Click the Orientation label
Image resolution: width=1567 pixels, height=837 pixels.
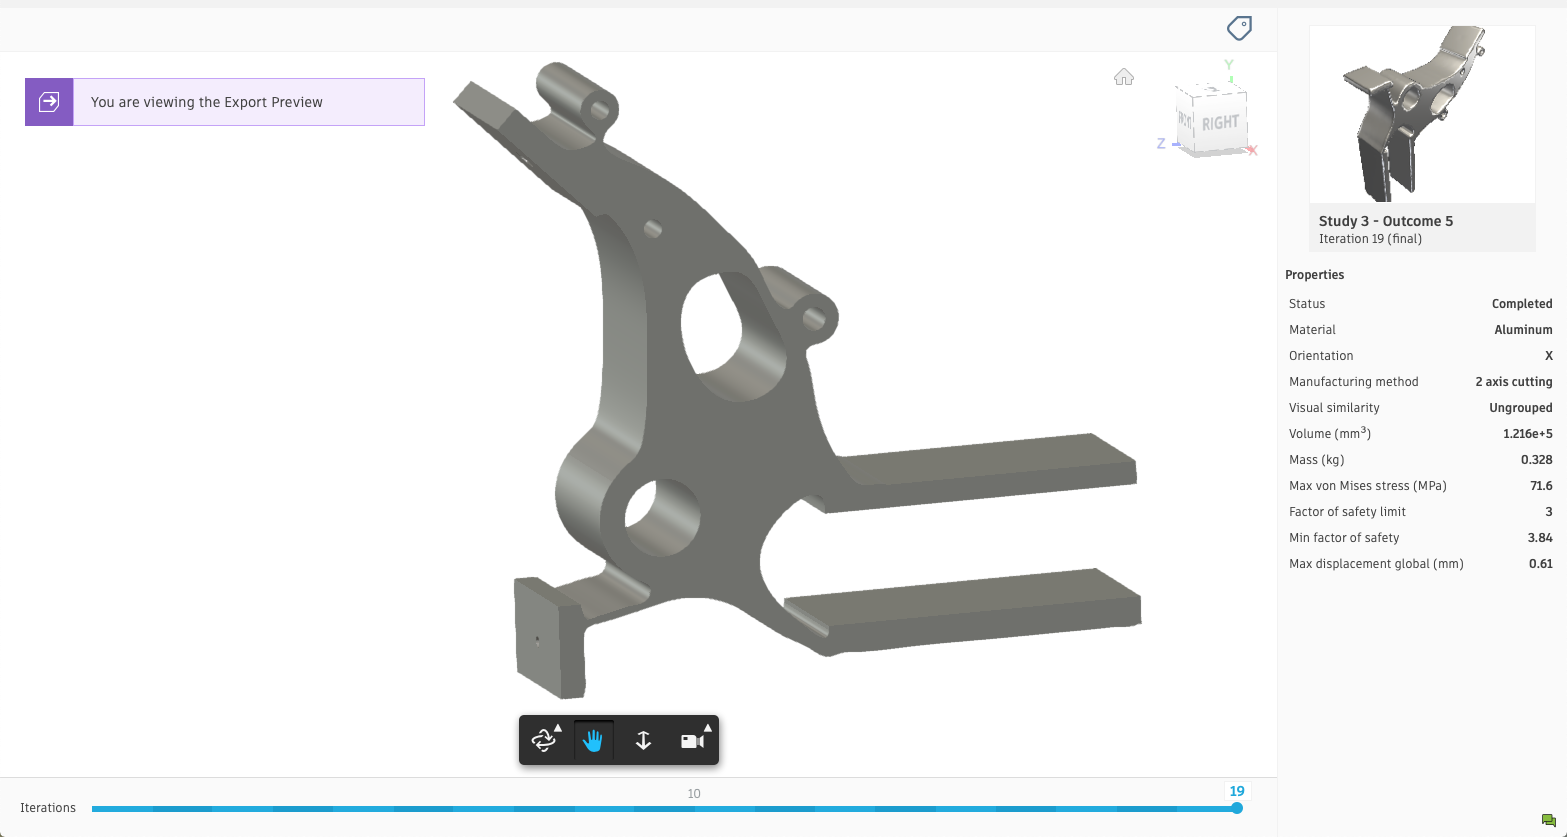click(1321, 356)
